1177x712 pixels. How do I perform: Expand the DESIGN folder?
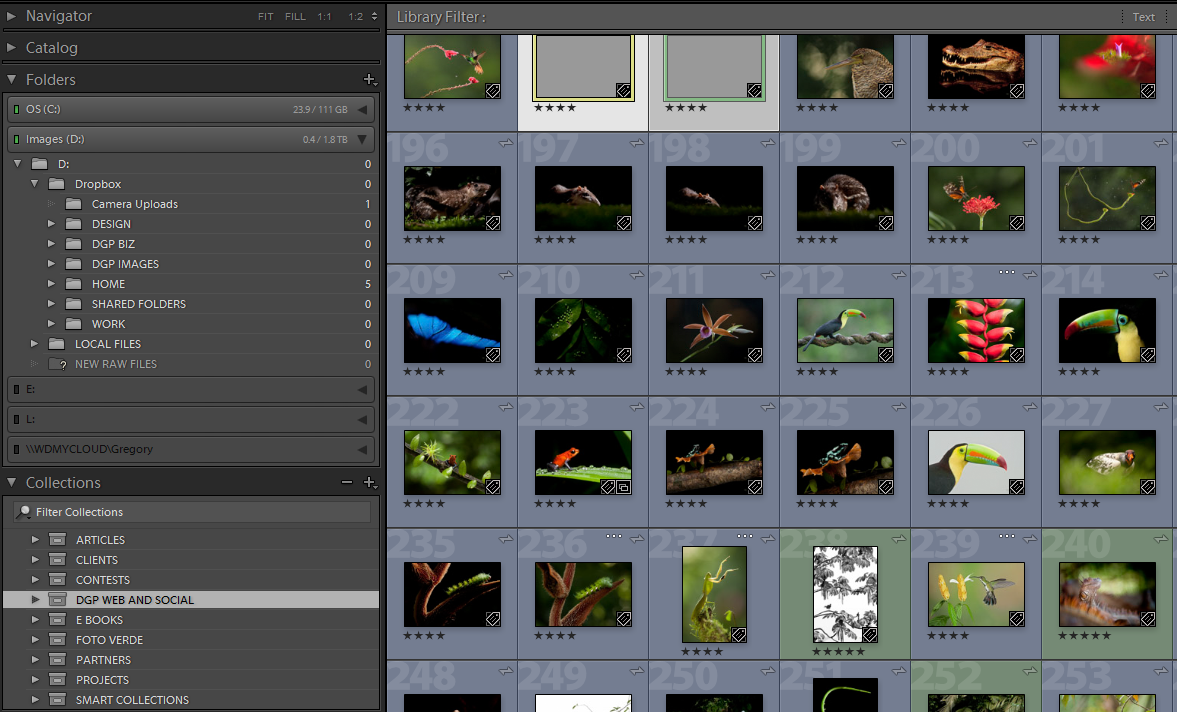51,224
